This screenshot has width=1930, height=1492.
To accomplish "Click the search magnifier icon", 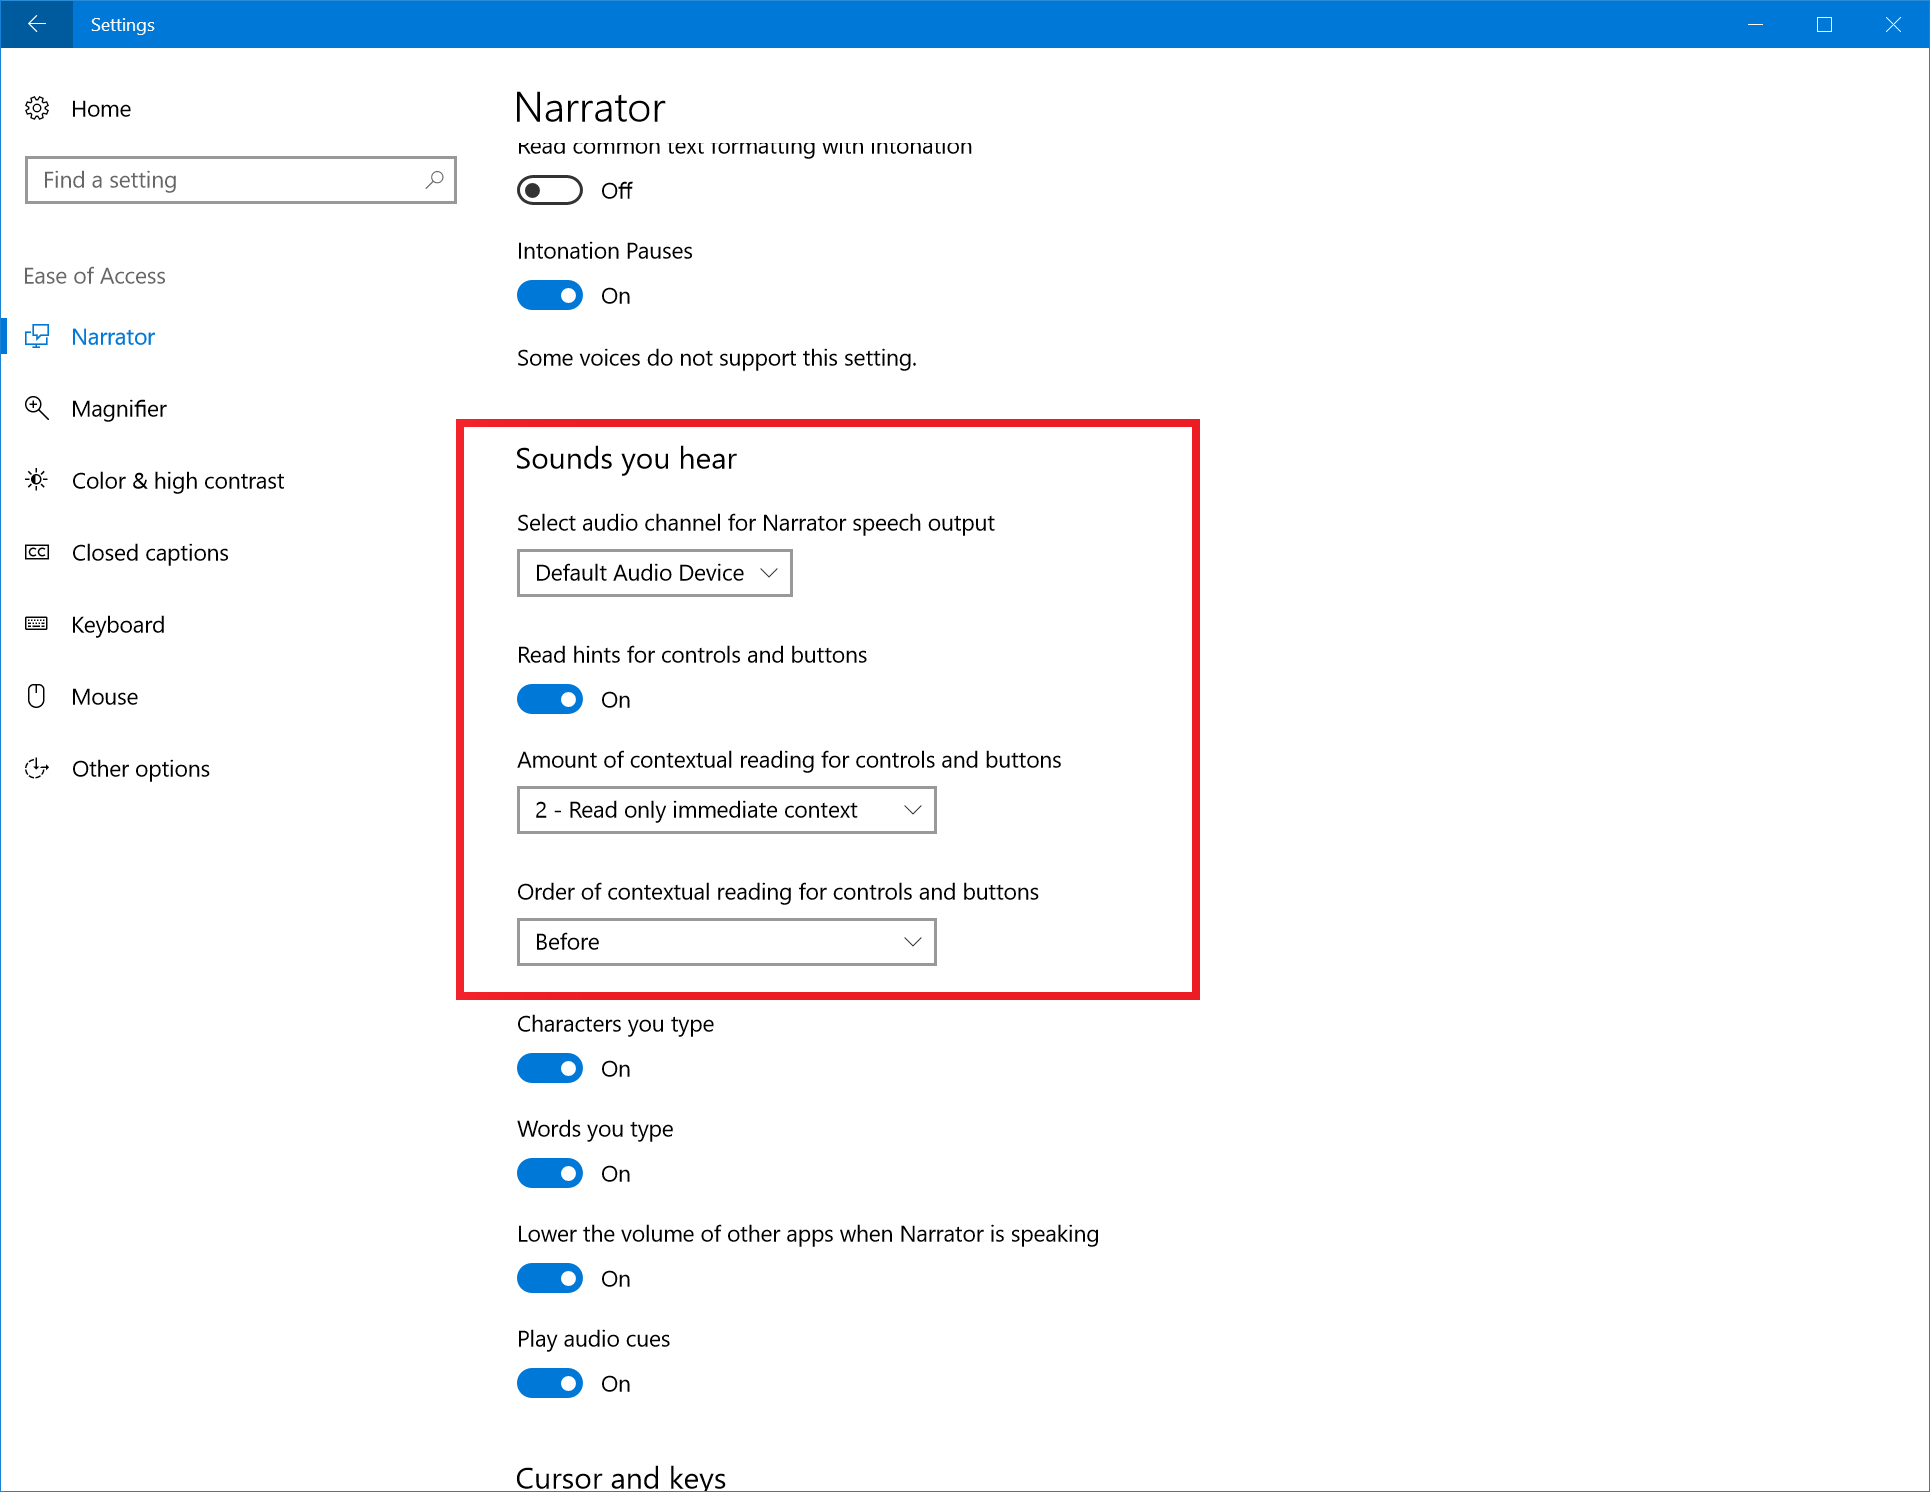I will click(x=434, y=180).
